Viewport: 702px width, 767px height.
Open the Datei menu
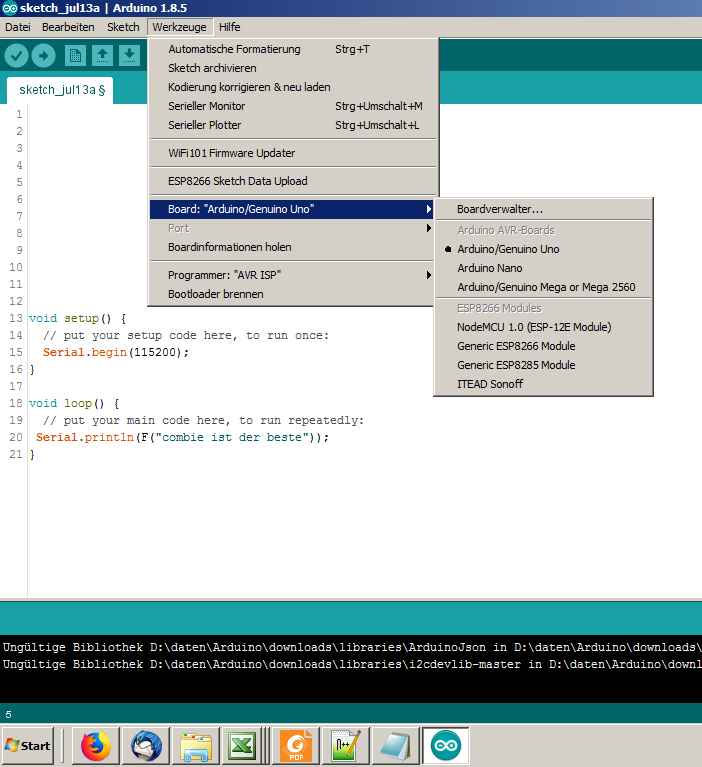[18, 27]
